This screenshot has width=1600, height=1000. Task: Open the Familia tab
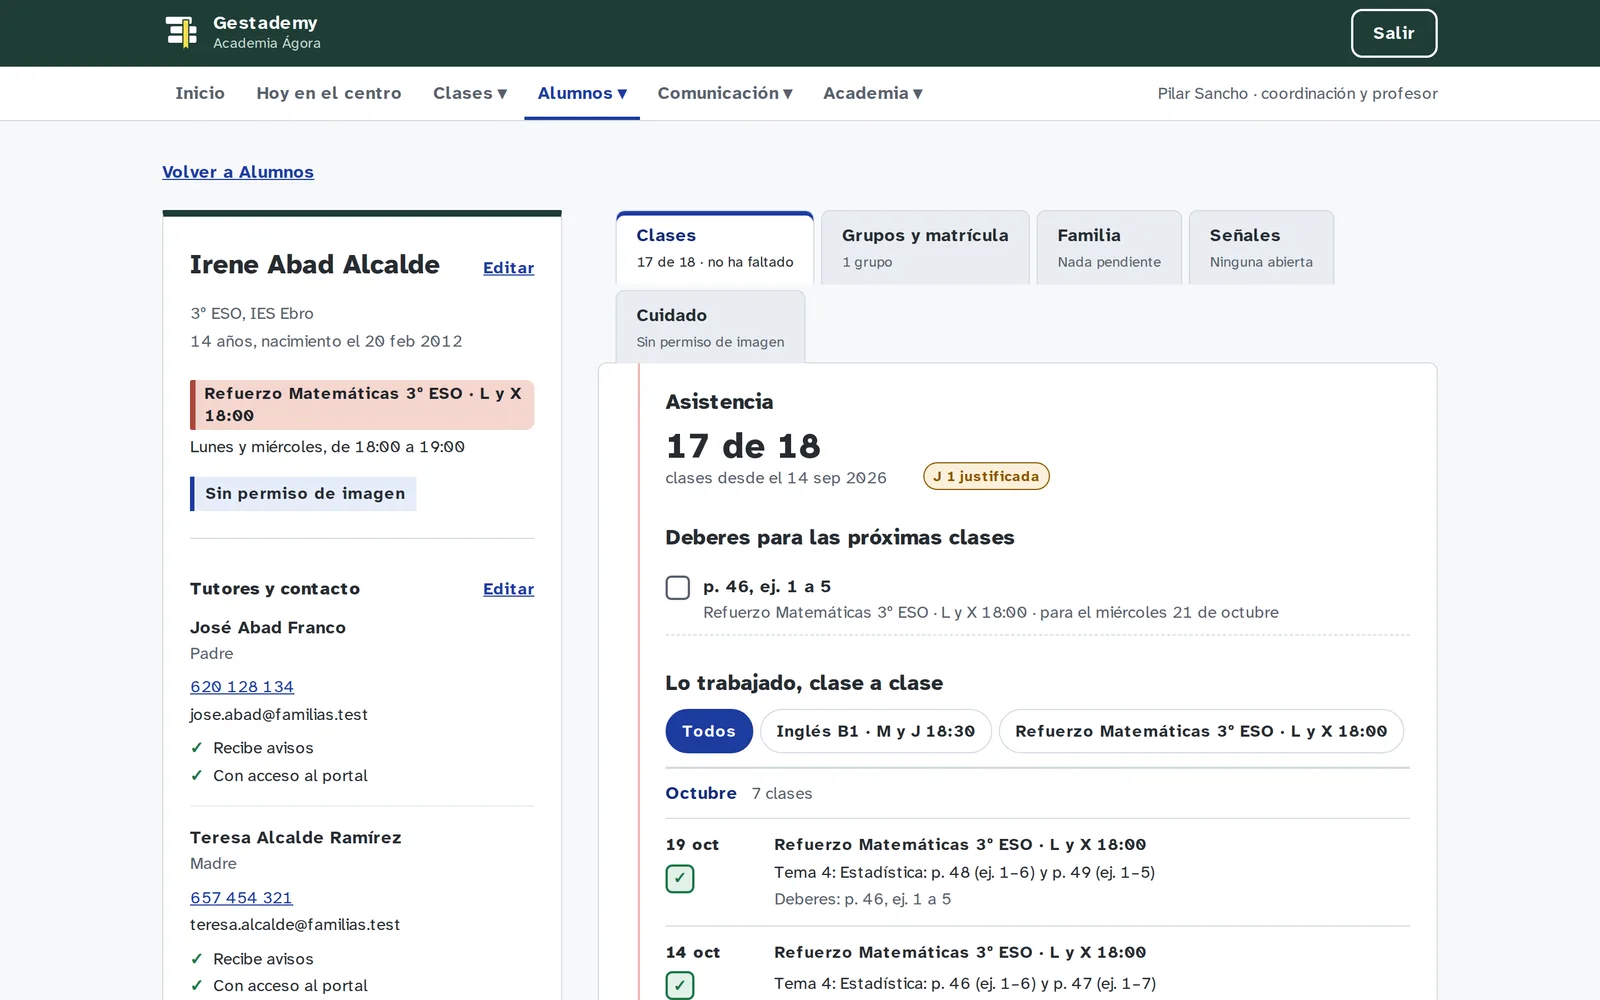(1109, 247)
